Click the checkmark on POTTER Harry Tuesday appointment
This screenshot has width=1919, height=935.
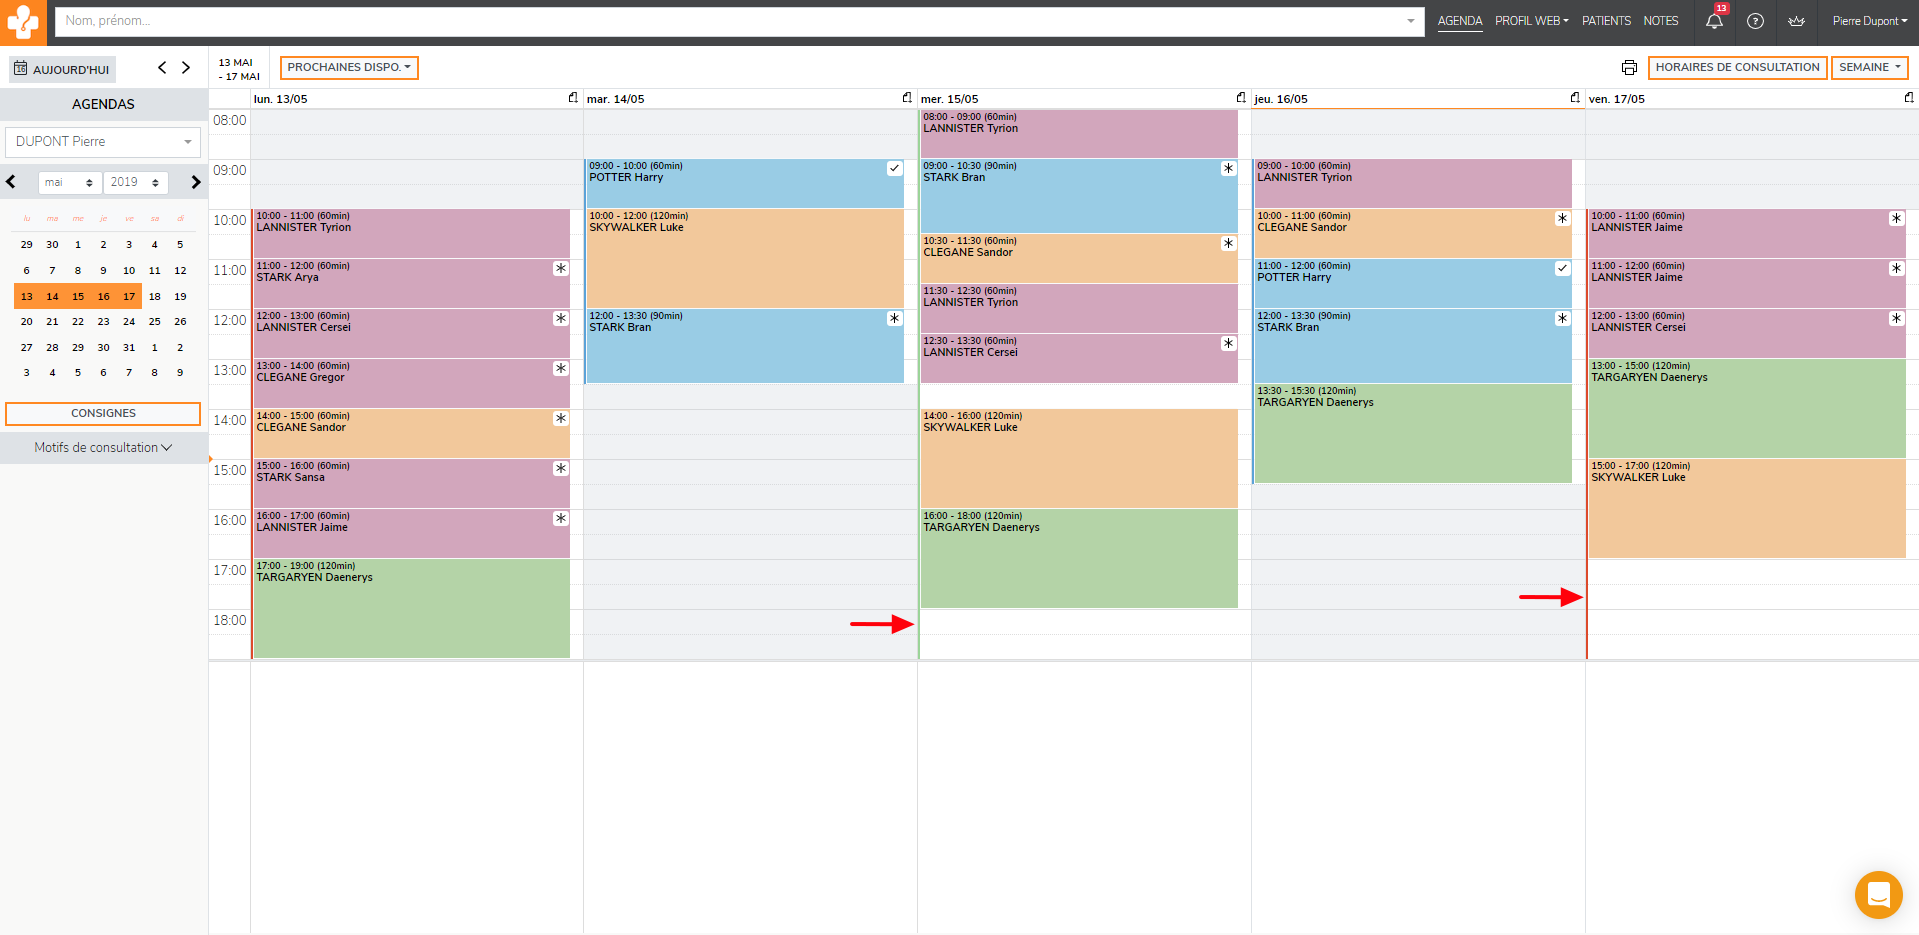894,169
